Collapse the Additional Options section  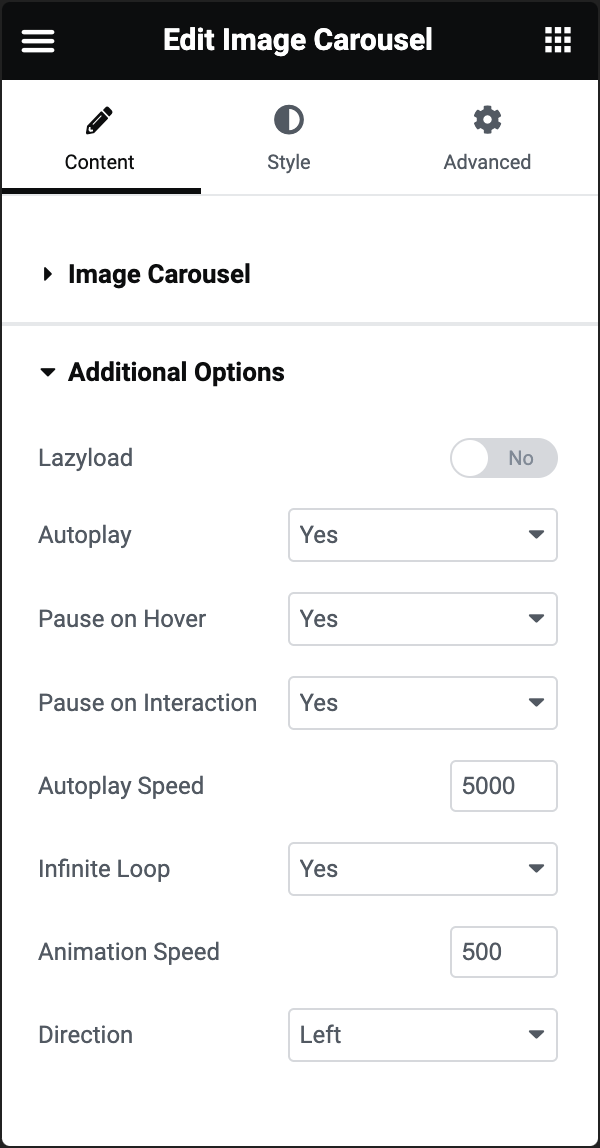pyautogui.click(x=176, y=372)
